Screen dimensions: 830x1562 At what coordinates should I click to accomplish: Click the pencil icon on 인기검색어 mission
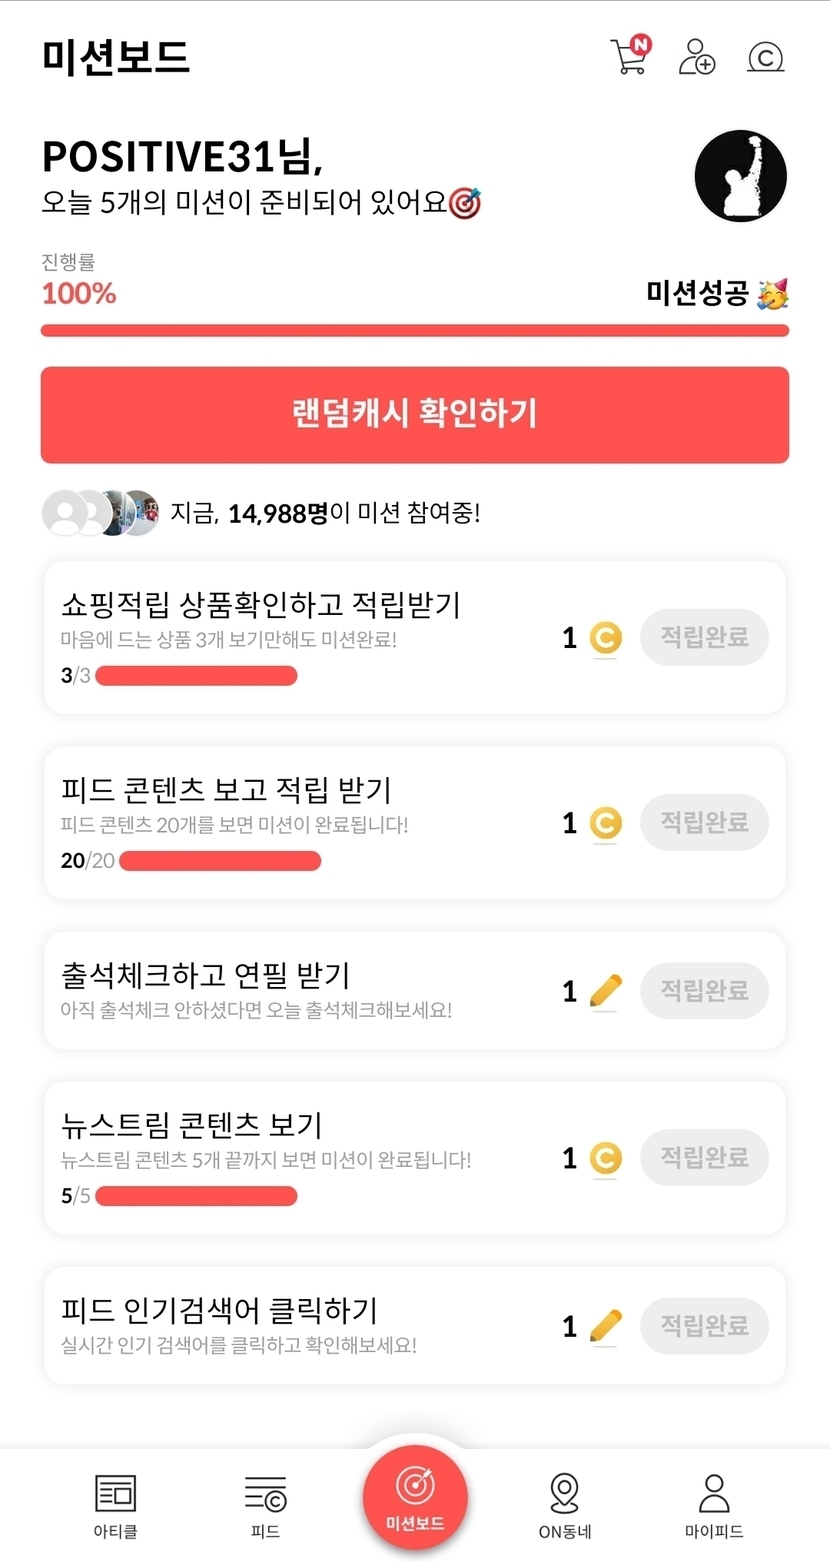pos(605,1326)
